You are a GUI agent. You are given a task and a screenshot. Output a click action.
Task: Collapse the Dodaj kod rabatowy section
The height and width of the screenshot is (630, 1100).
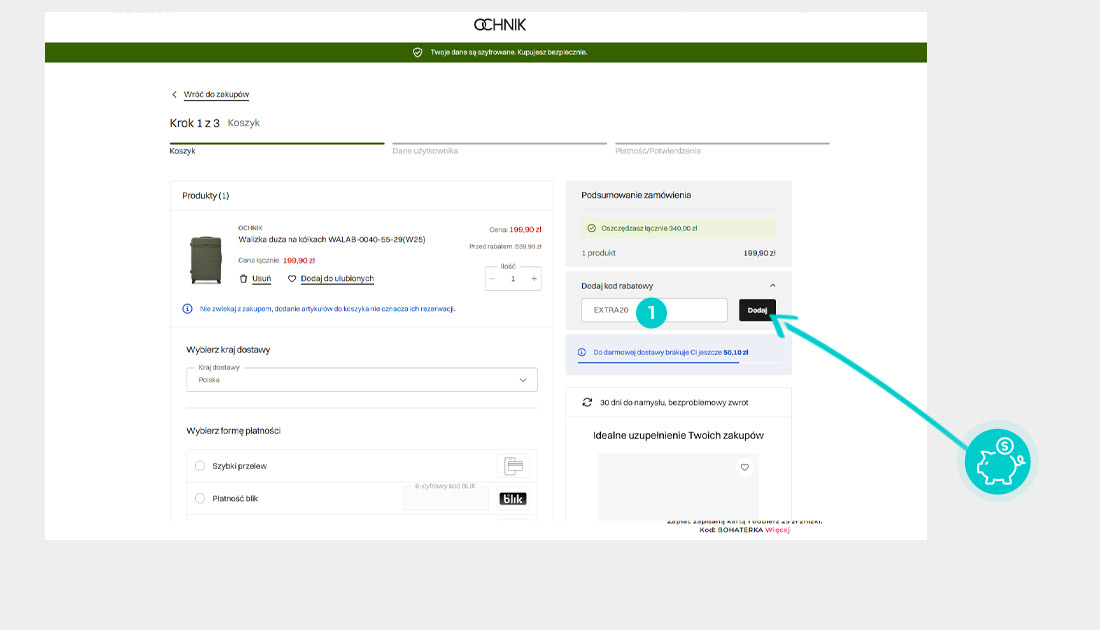pyautogui.click(x=772, y=286)
